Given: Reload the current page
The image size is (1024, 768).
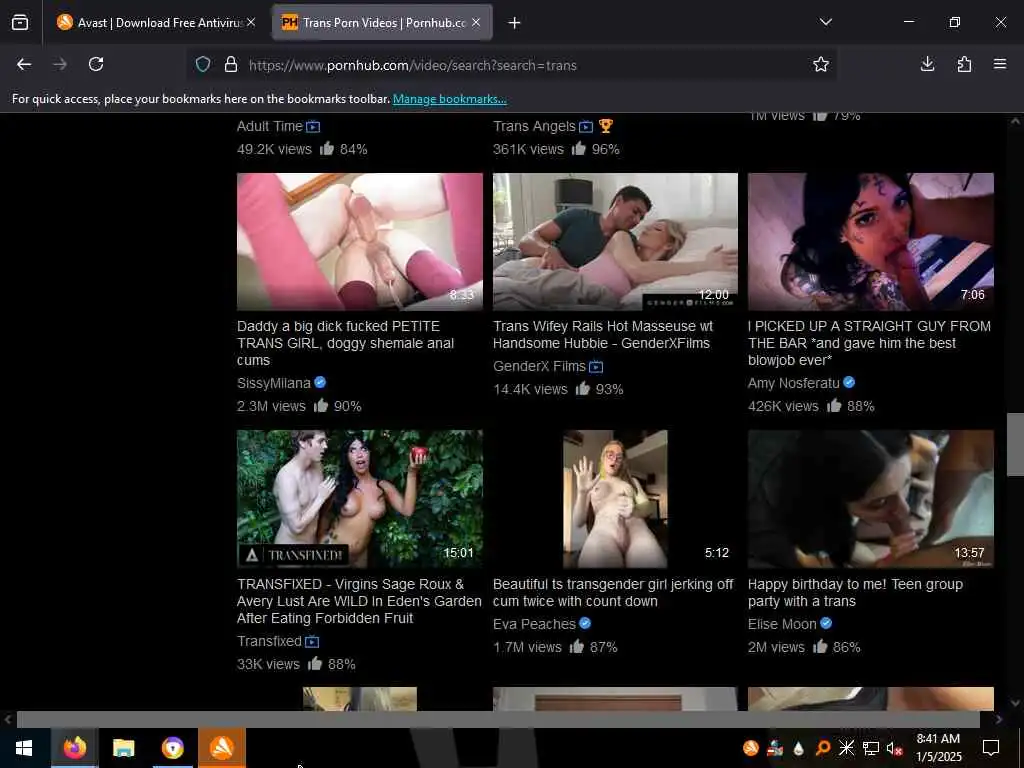Looking at the screenshot, I should pyautogui.click(x=96, y=64).
